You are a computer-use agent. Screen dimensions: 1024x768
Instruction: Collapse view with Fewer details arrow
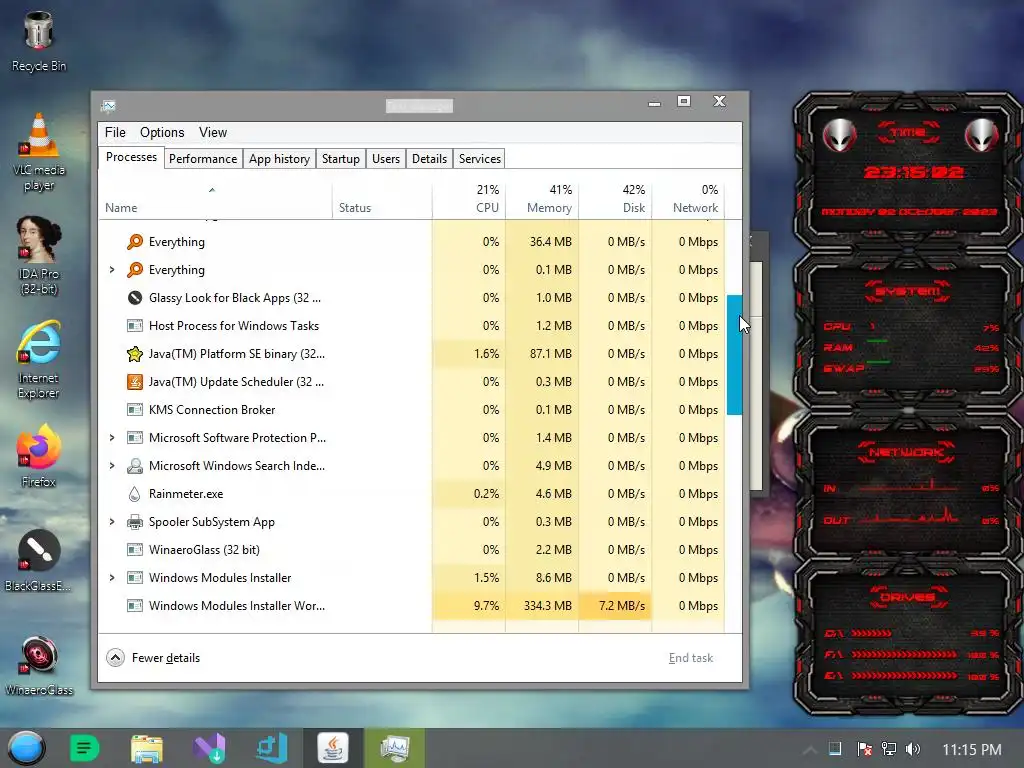116,658
